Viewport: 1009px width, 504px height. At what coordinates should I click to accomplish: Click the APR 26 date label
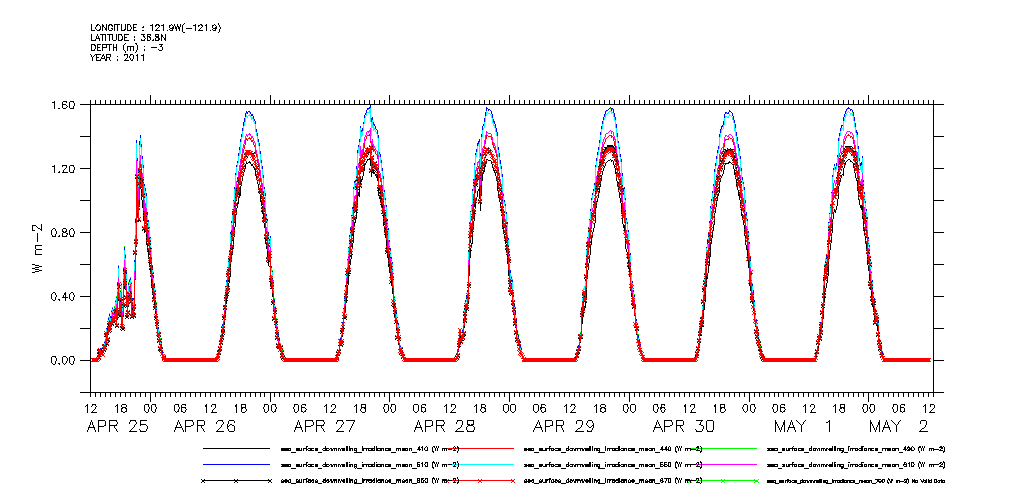pos(205,426)
